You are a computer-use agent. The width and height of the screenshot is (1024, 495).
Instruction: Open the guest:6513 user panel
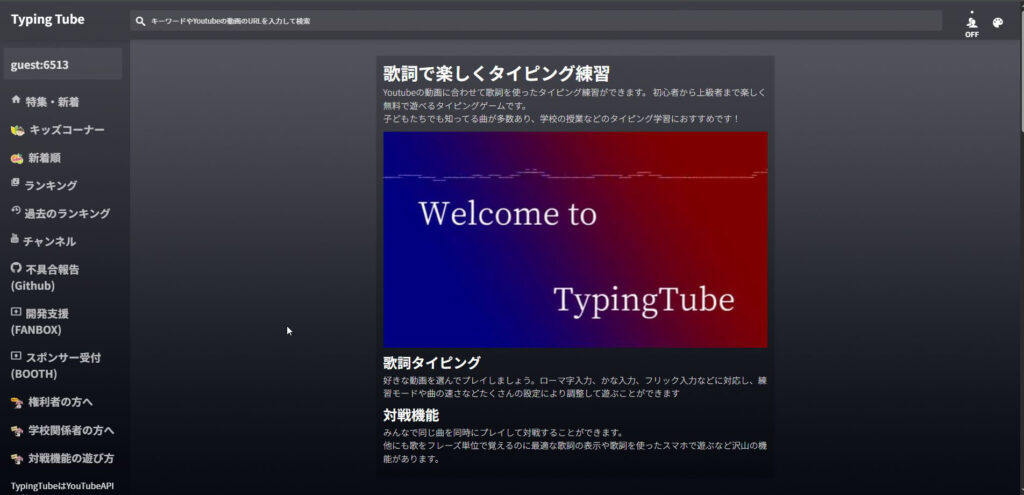coord(63,64)
